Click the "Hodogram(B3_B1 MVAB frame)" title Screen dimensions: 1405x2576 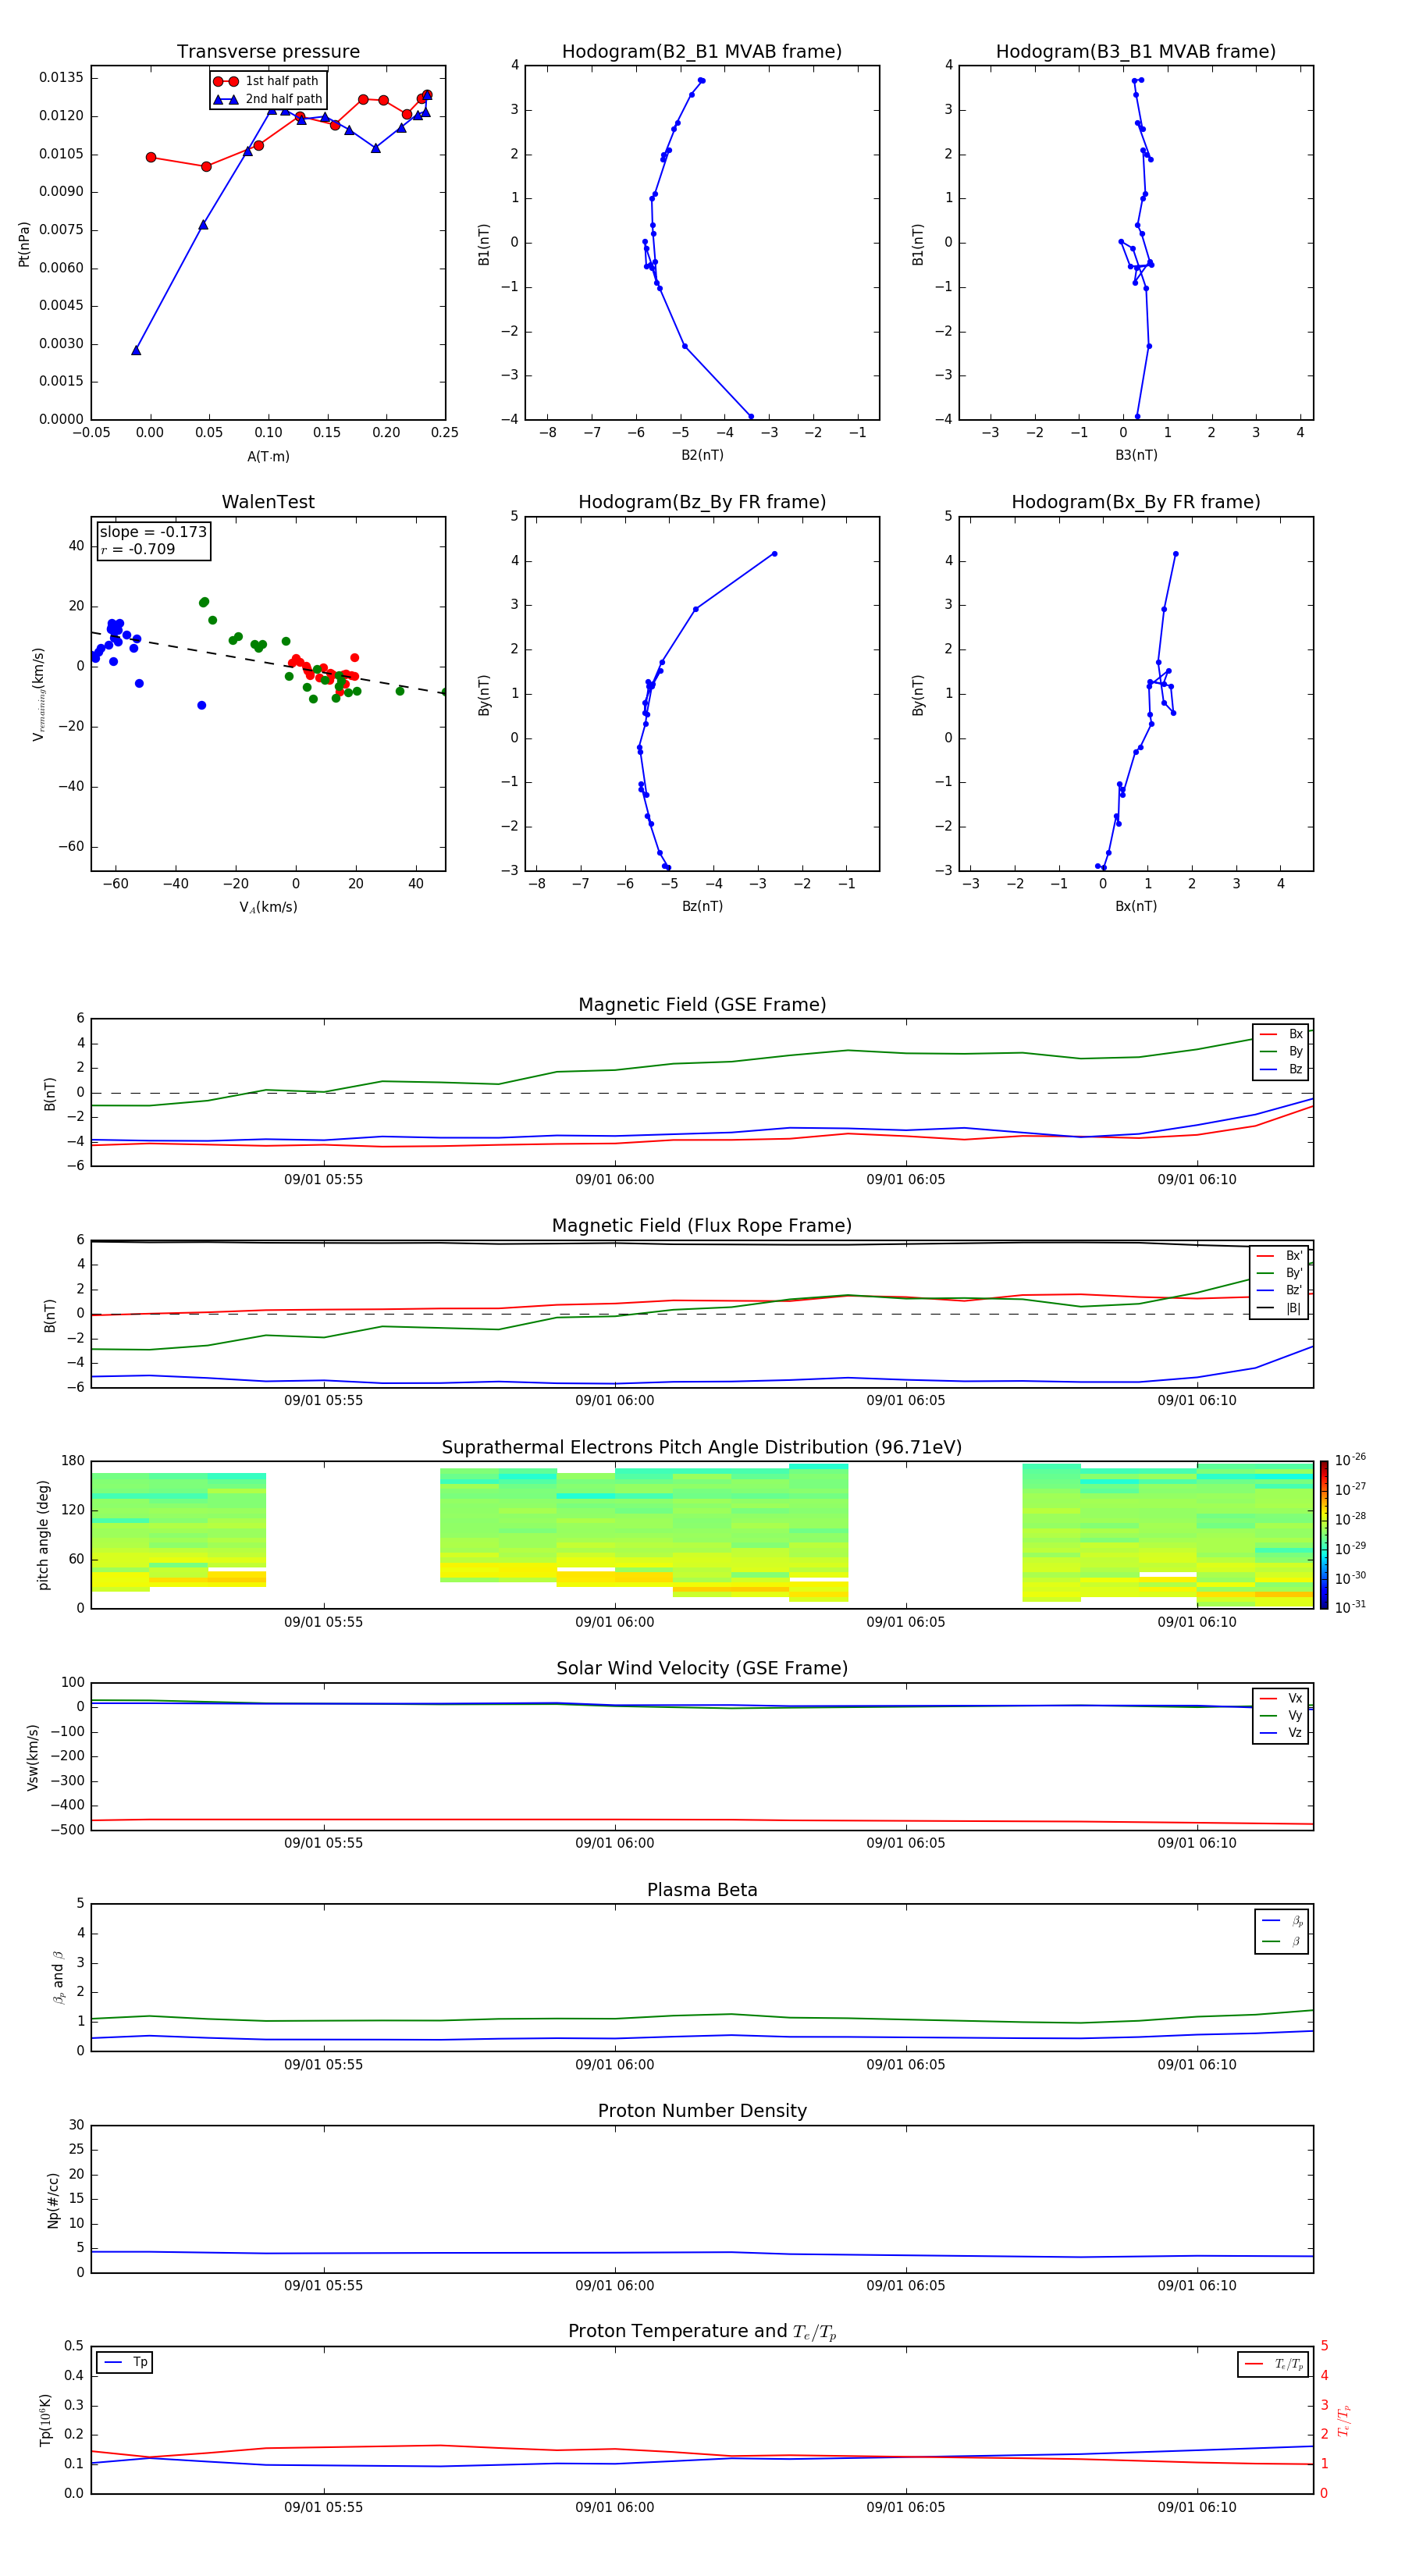click(1136, 52)
